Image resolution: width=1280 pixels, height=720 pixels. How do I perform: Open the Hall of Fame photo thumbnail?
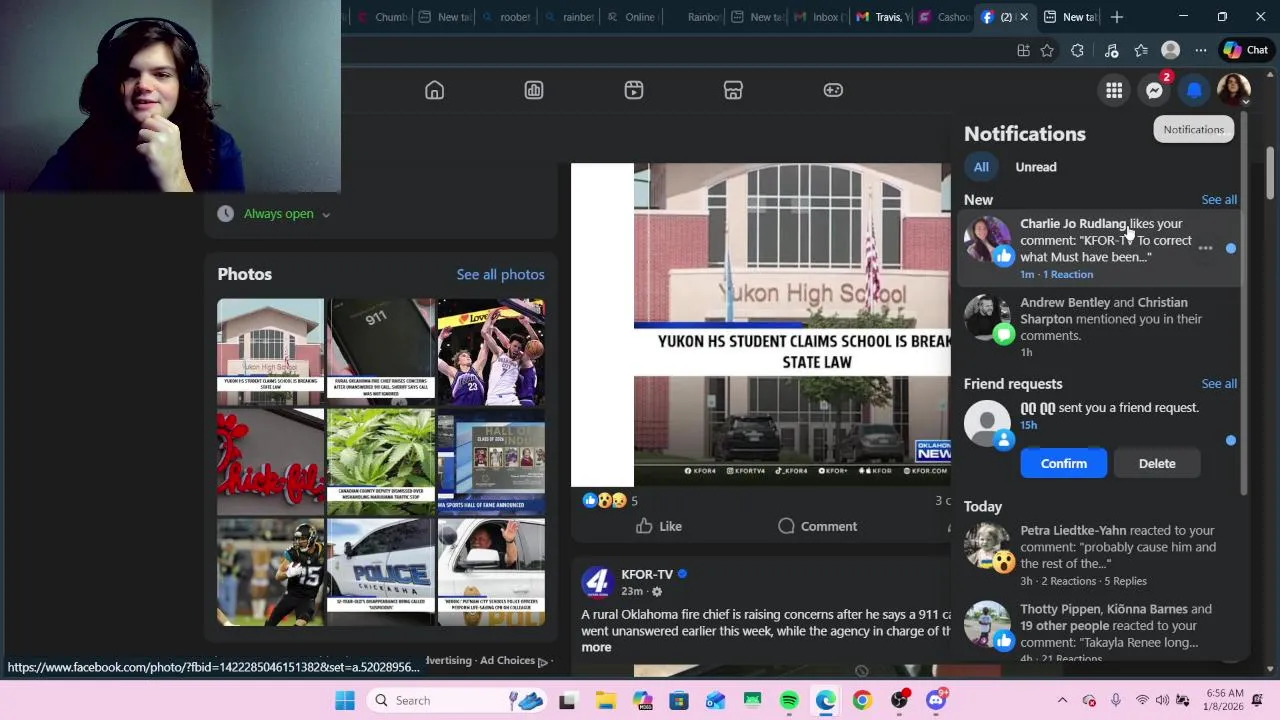pos(491,462)
